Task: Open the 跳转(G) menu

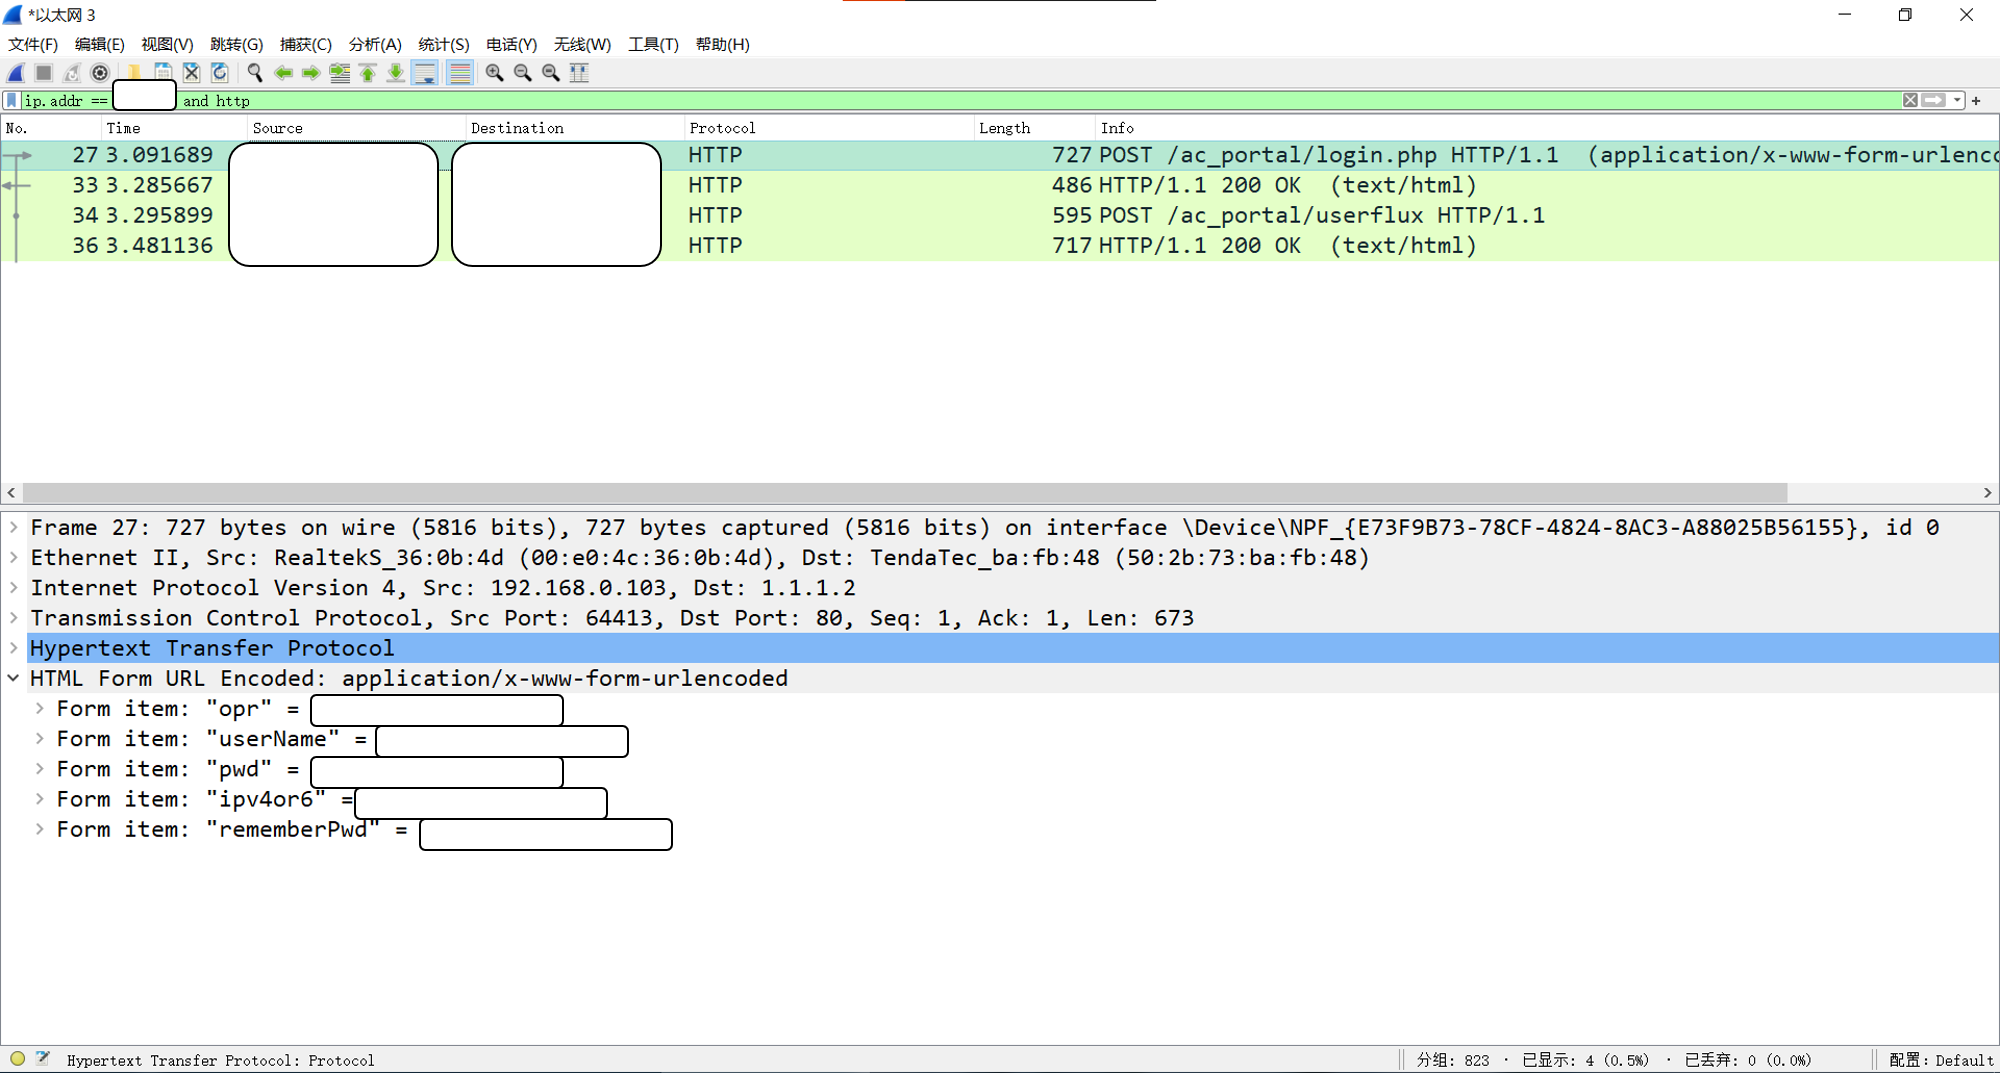Action: [236, 44]
